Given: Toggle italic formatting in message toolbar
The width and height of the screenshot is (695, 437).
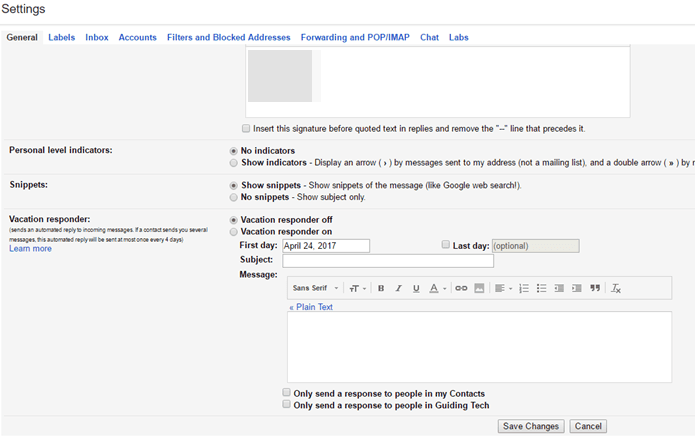Looking at the screenshot, I should pos(398,289).
